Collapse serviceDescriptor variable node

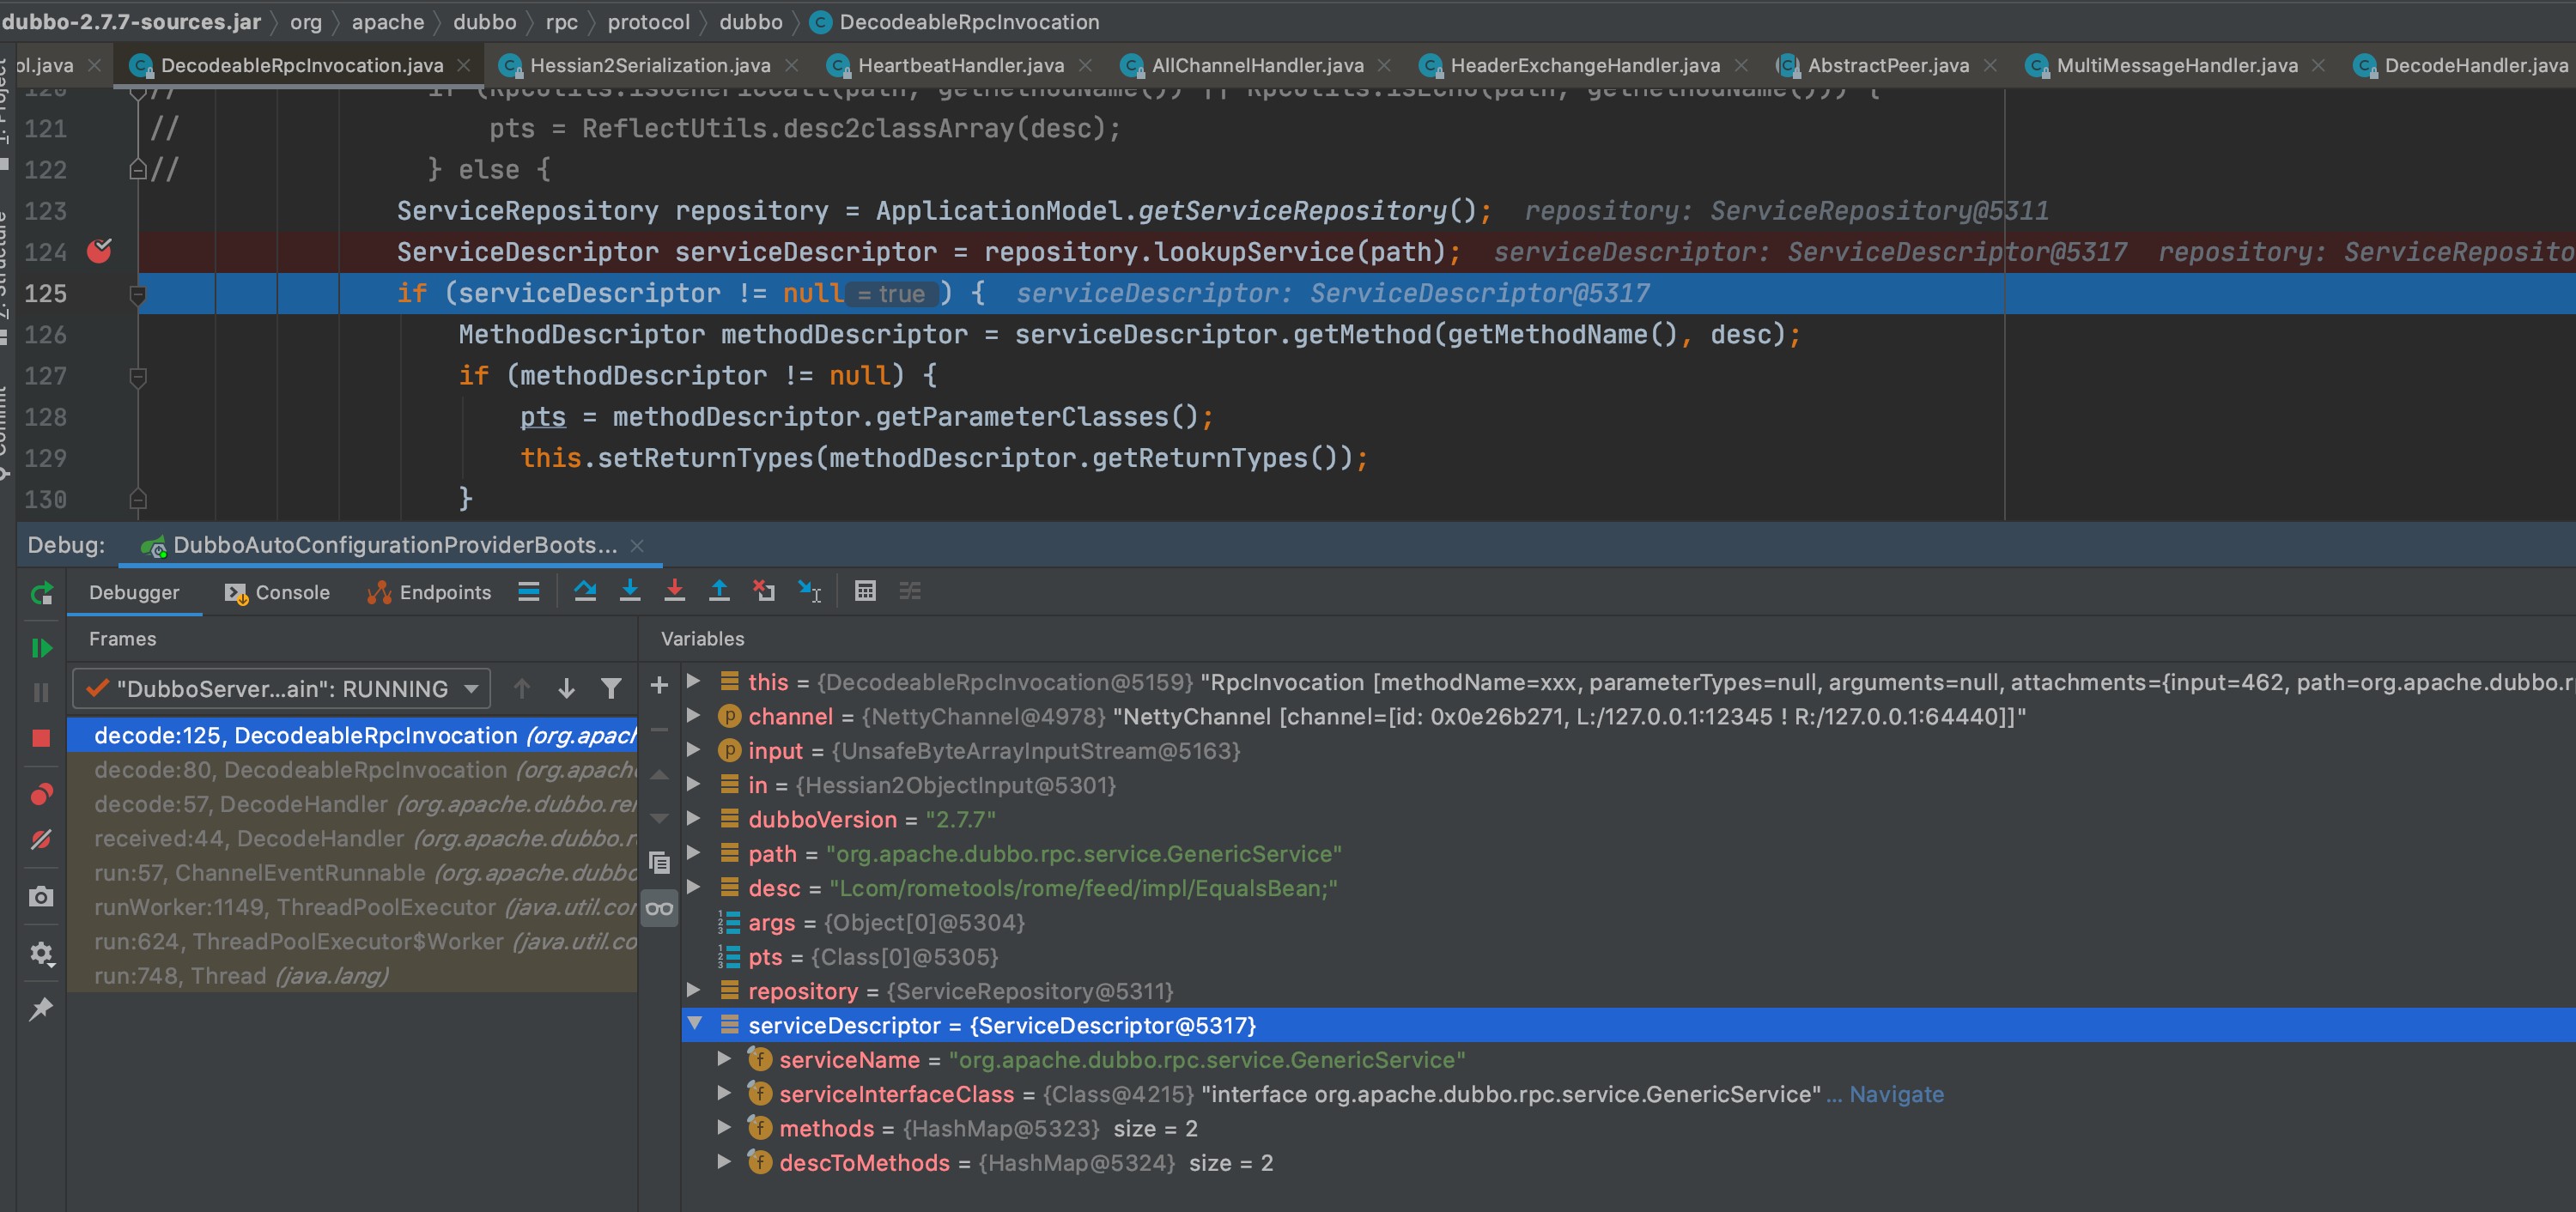694,1023
